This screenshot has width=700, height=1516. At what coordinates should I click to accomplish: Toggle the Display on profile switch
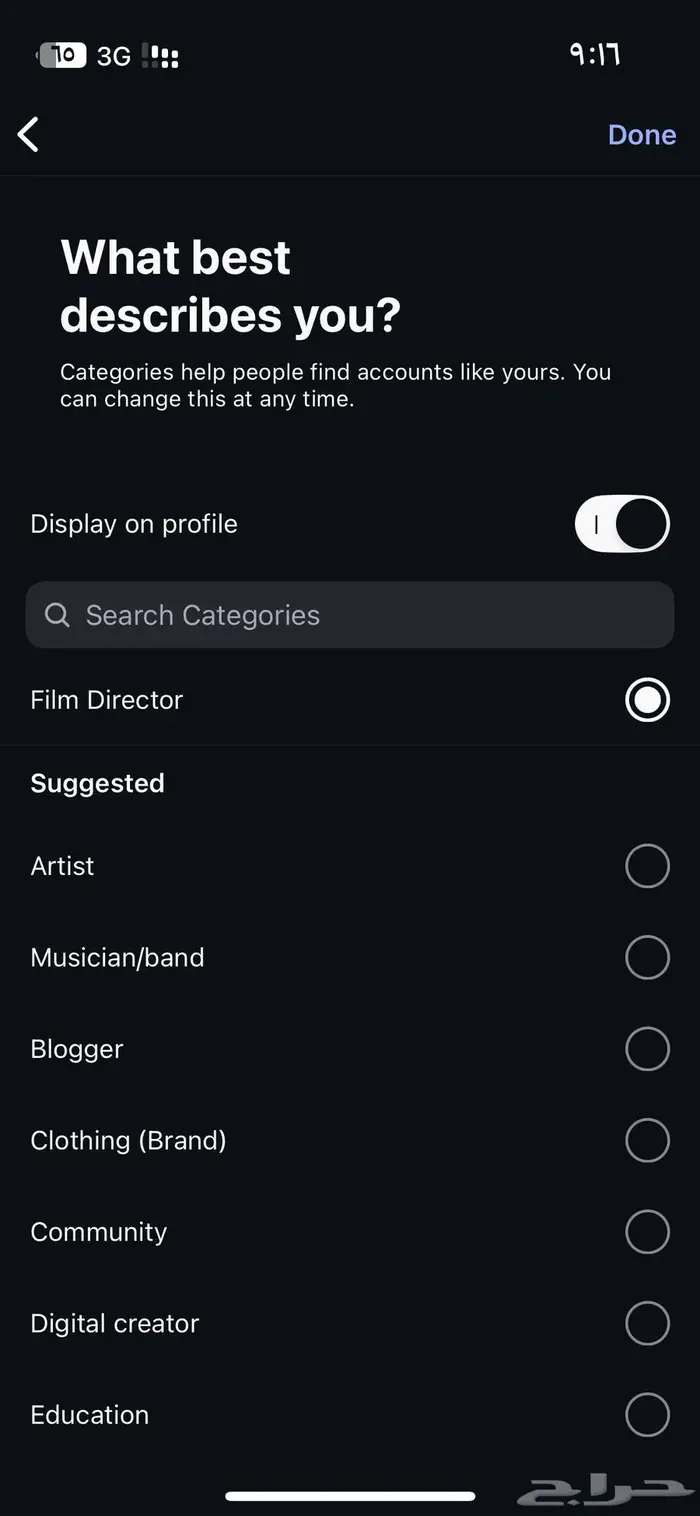621,524
